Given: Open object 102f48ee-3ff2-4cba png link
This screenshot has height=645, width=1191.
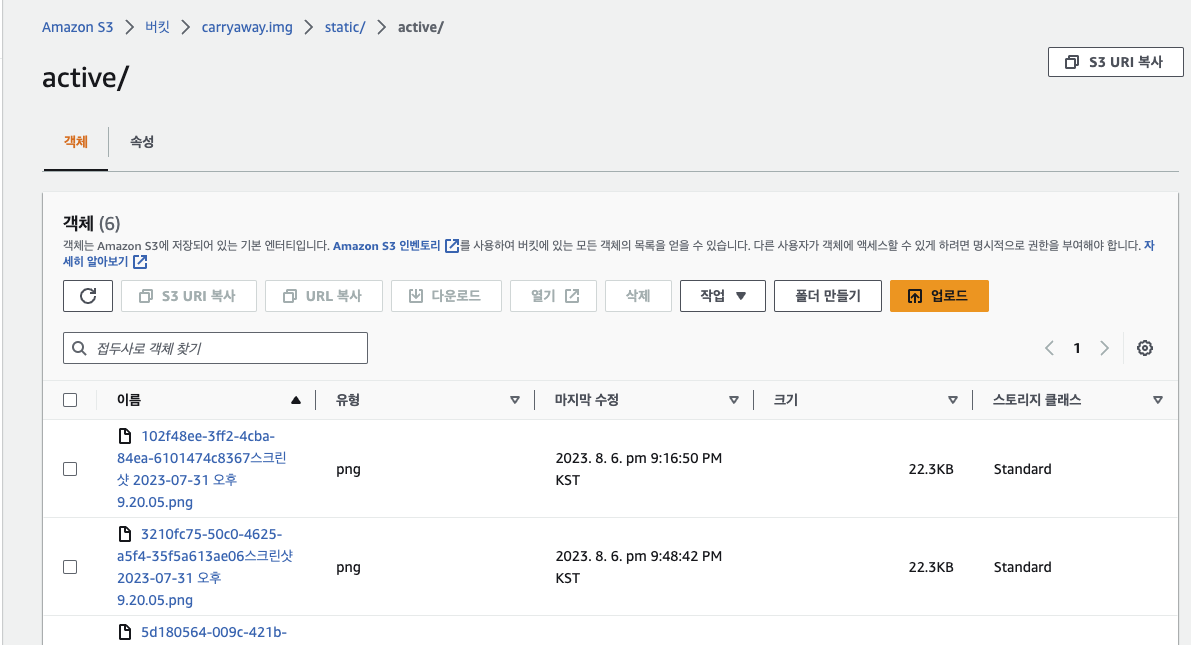Looking at the screenshot, I should pyautogui.click(x=202, y=469).
